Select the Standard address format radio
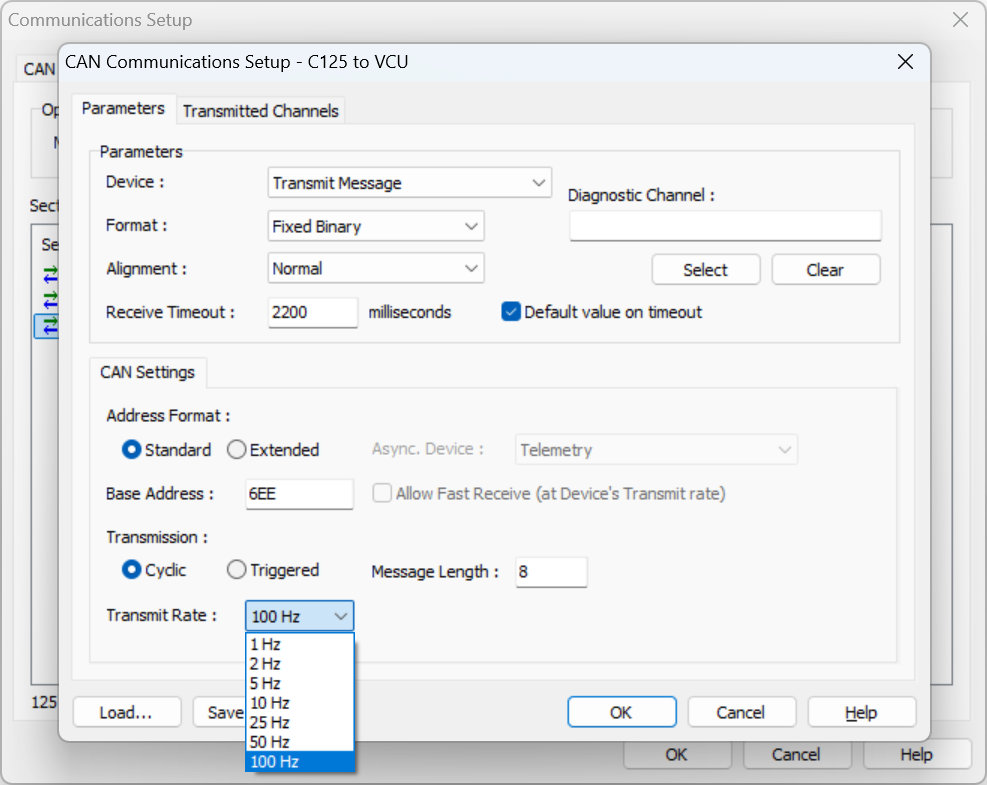987x785 pixels. pyautogui.click(x=131, y=450)
